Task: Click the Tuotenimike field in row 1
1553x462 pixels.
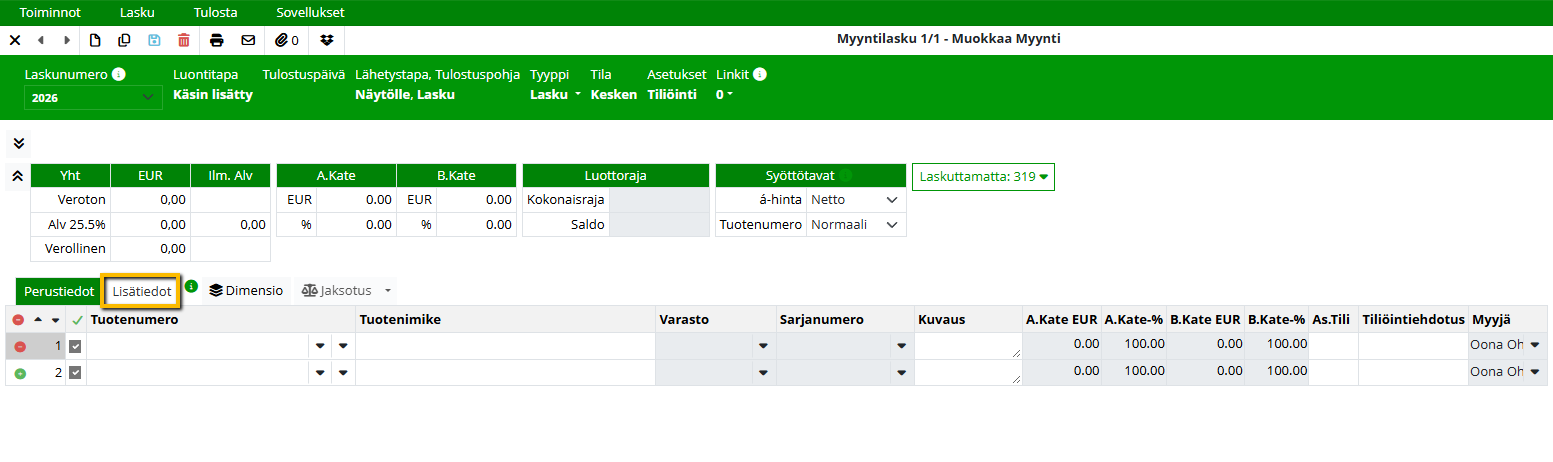Action: tap(505, 346)
